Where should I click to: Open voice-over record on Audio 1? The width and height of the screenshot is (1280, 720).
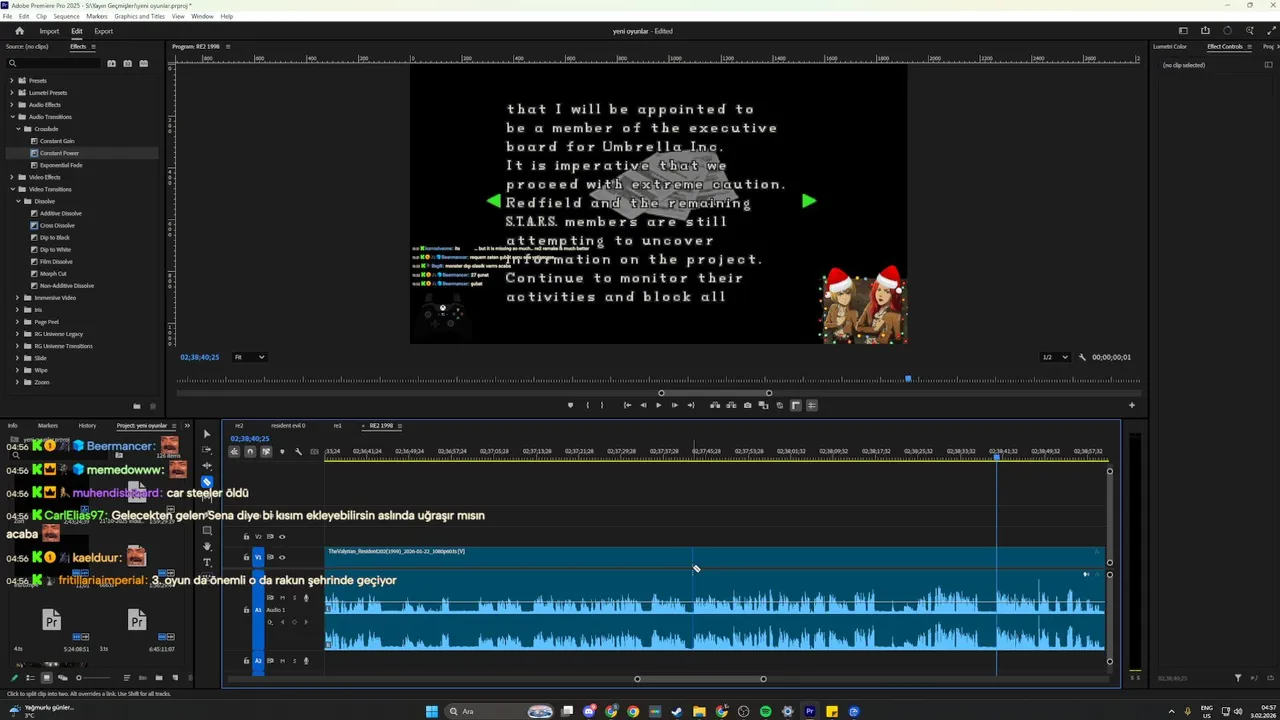pos(306,598)
